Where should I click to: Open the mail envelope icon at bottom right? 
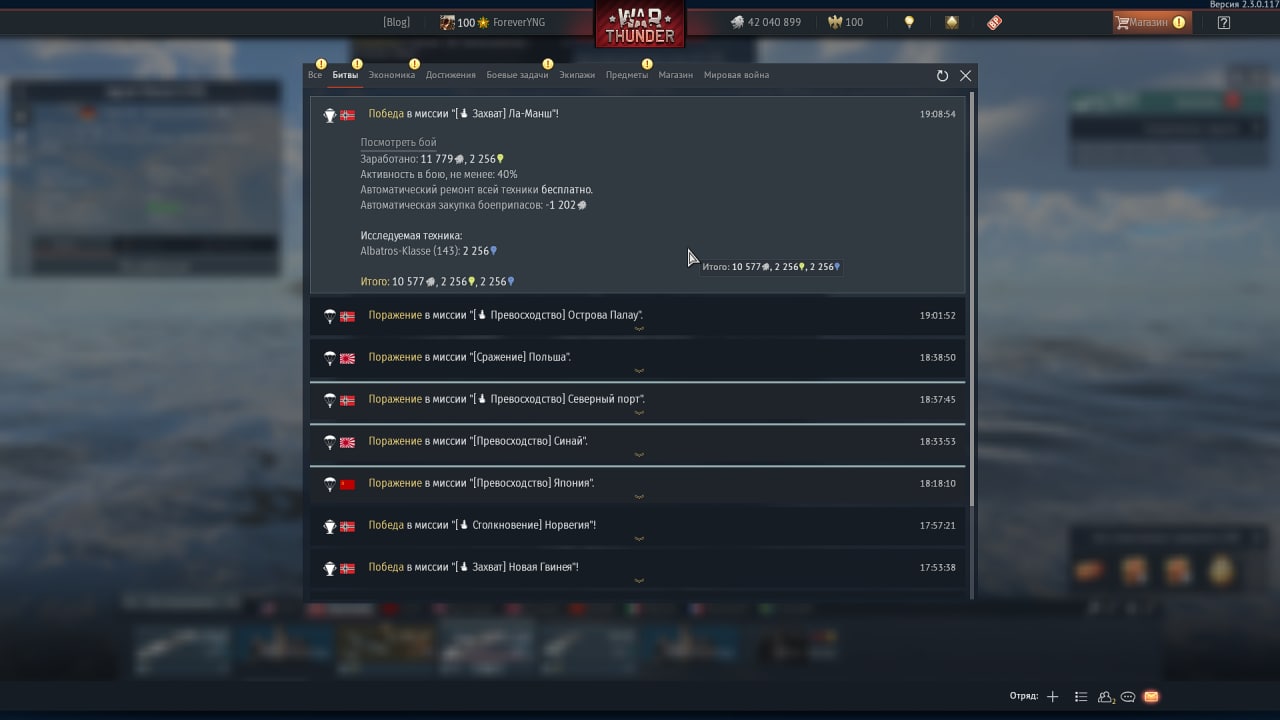(1151, 697)
